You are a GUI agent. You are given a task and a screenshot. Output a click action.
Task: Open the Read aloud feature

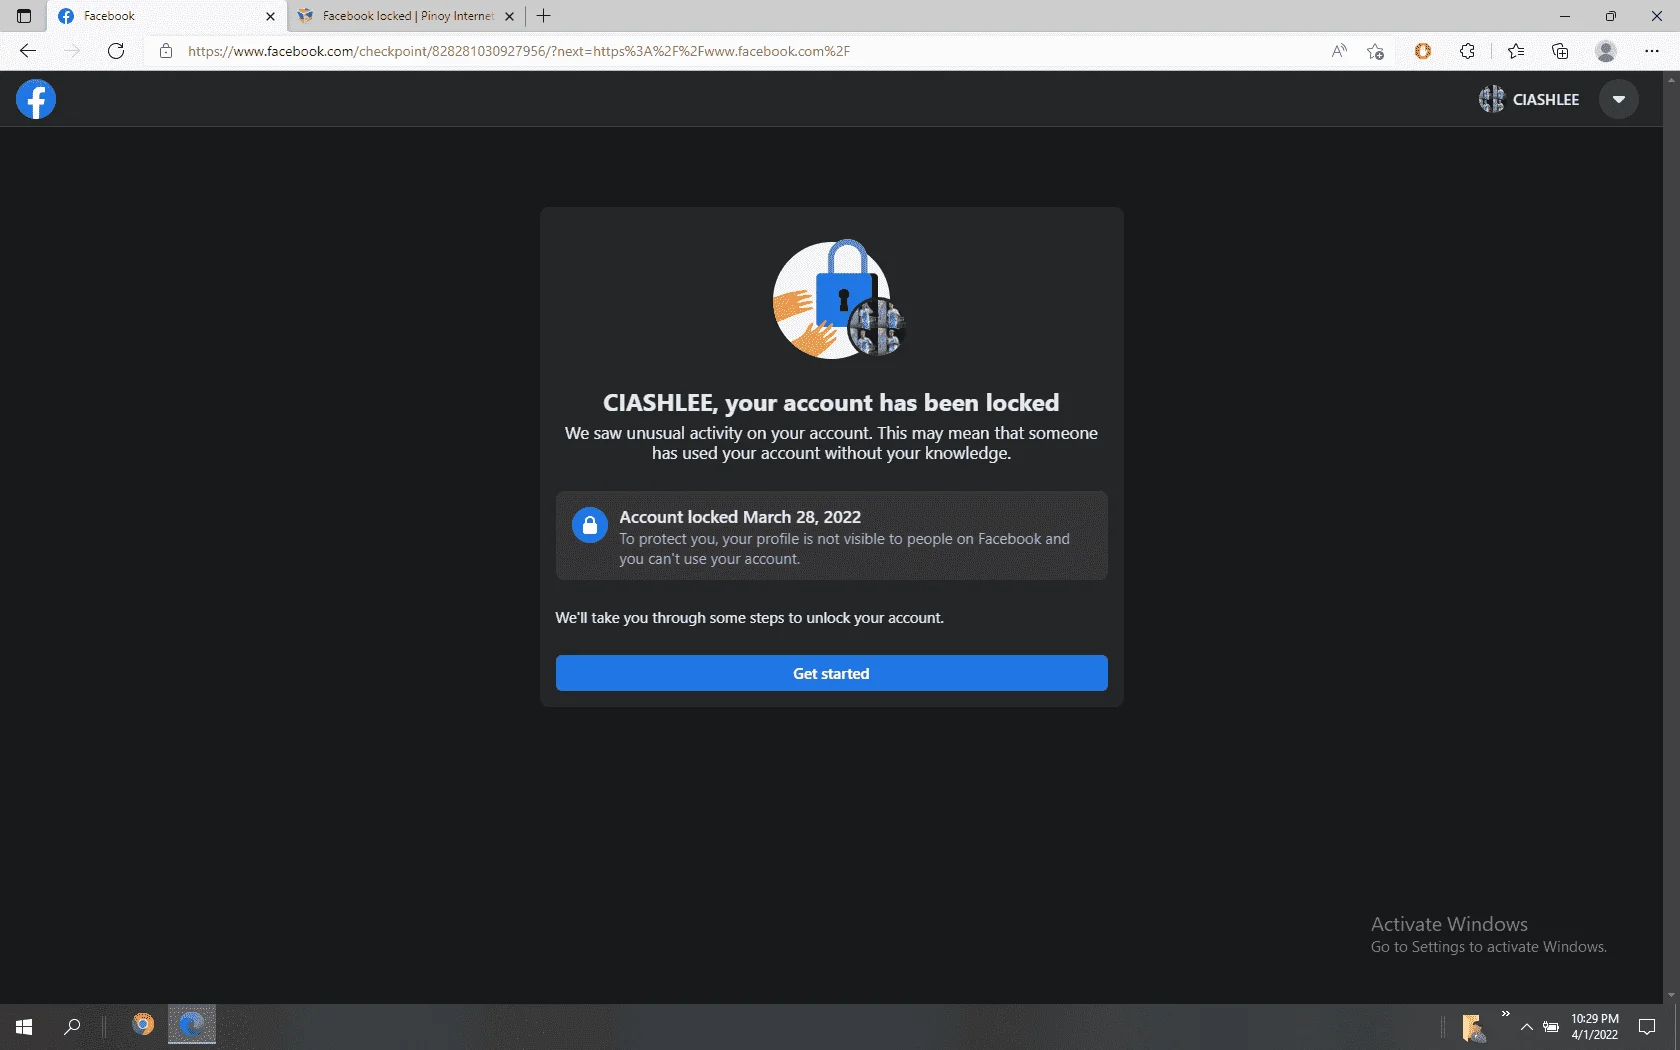click(x=1339, y=51)
